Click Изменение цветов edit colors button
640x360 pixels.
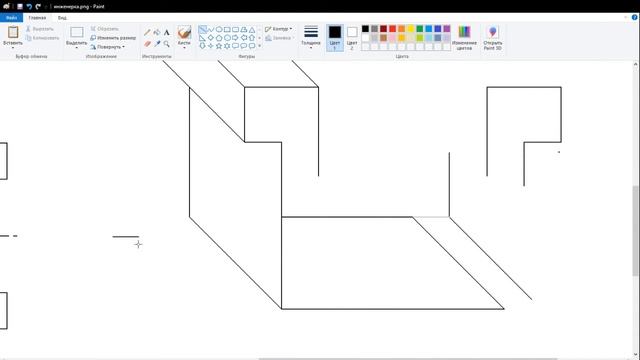point(464,38)
